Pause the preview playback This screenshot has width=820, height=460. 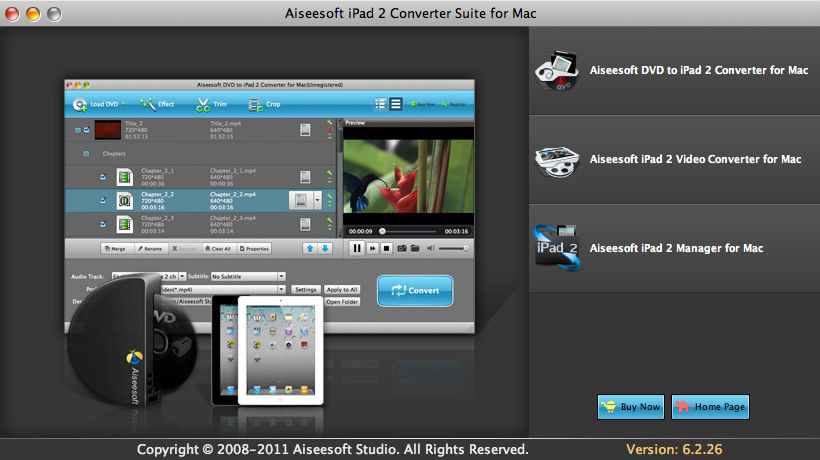coord(357,248)
